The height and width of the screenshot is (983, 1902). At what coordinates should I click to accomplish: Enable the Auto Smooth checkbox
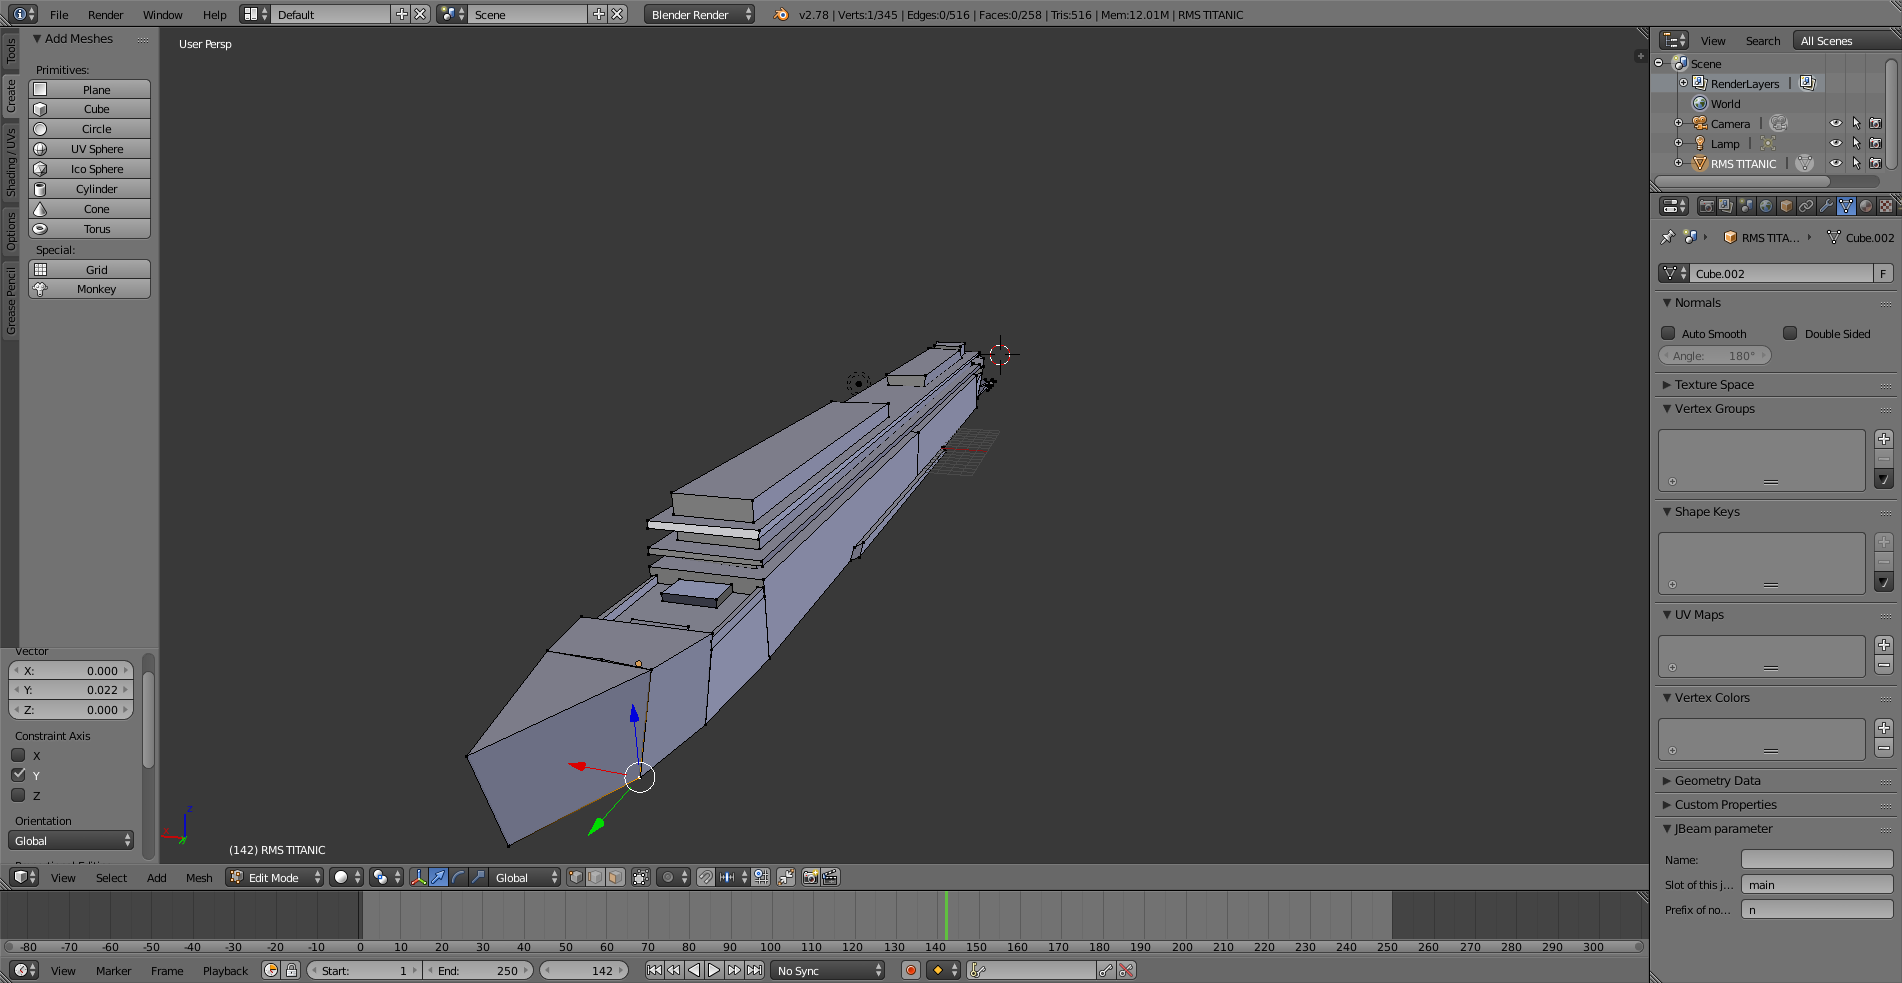pos(1668,333)
